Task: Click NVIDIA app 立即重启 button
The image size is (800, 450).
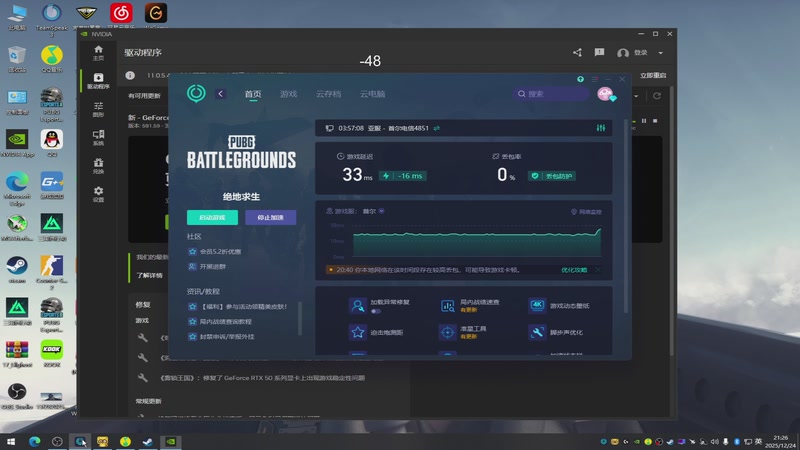Action: [653, 76]
